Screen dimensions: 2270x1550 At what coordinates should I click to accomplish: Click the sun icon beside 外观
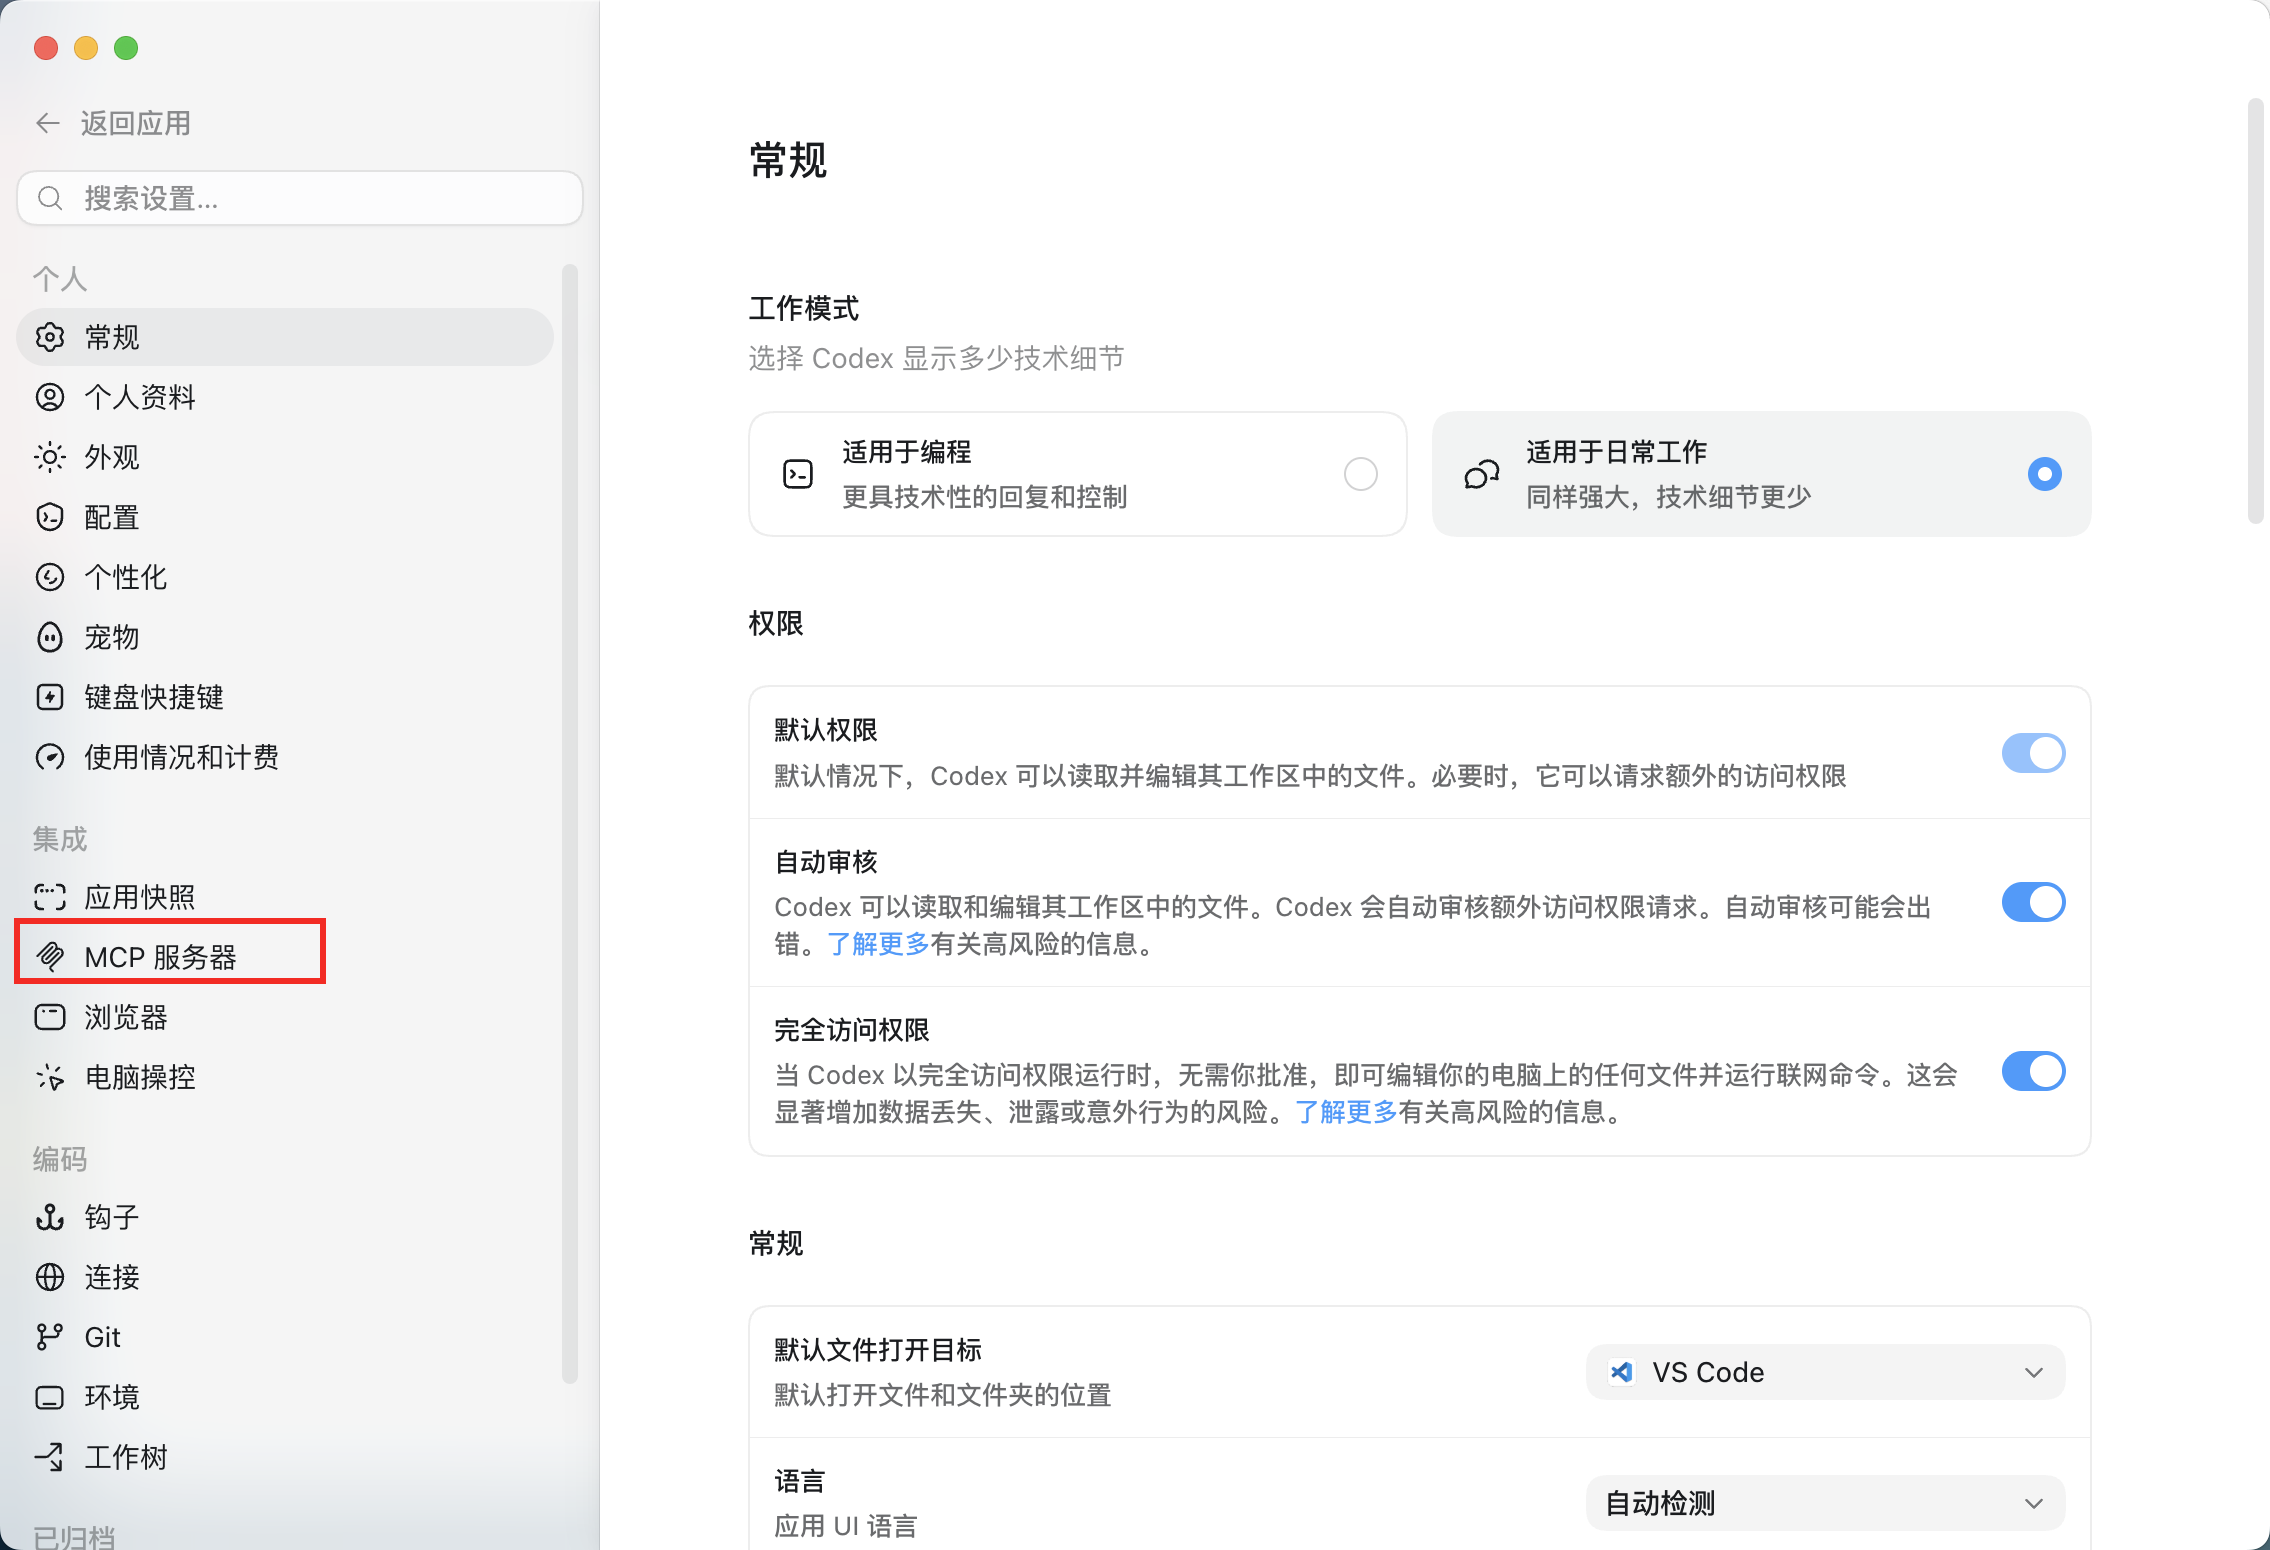50,457
